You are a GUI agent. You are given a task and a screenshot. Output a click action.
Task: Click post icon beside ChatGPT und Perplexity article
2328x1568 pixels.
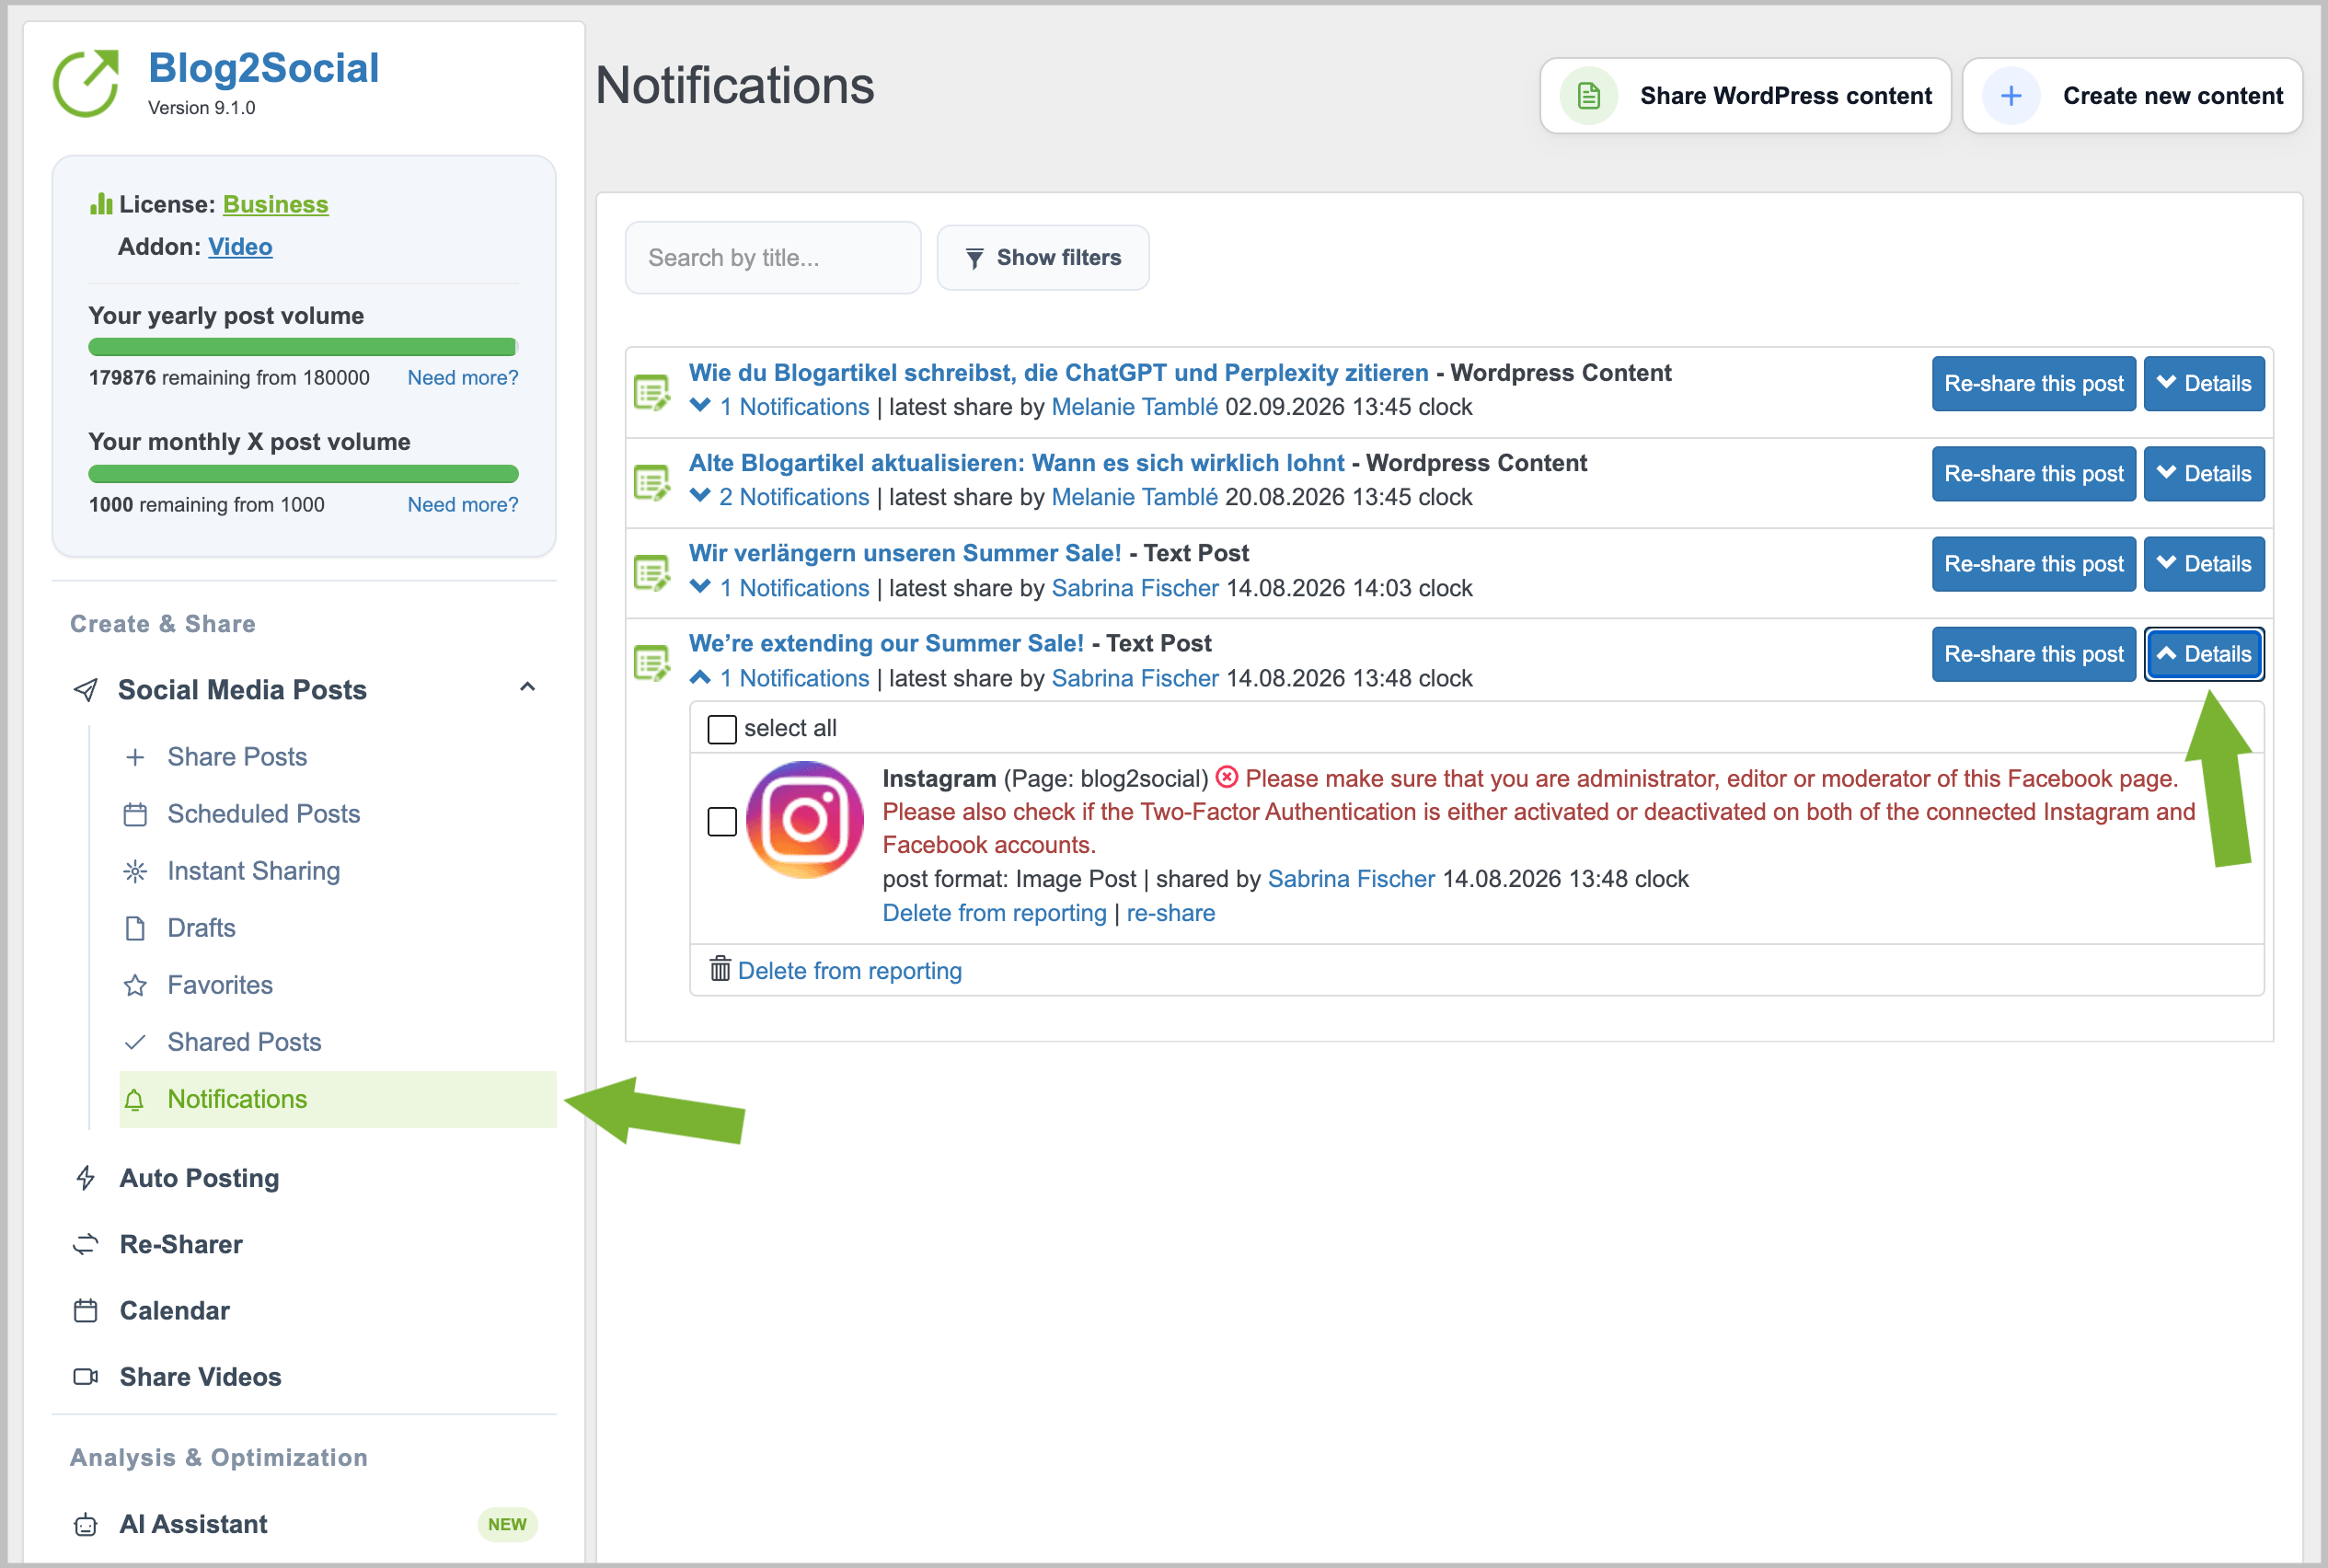[x=652, y=391]
